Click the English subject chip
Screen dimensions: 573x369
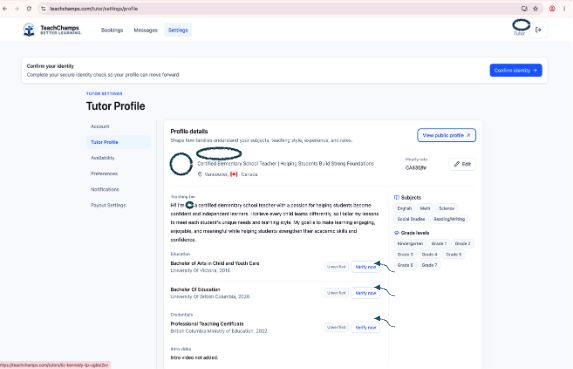click(x=405, y=208)
